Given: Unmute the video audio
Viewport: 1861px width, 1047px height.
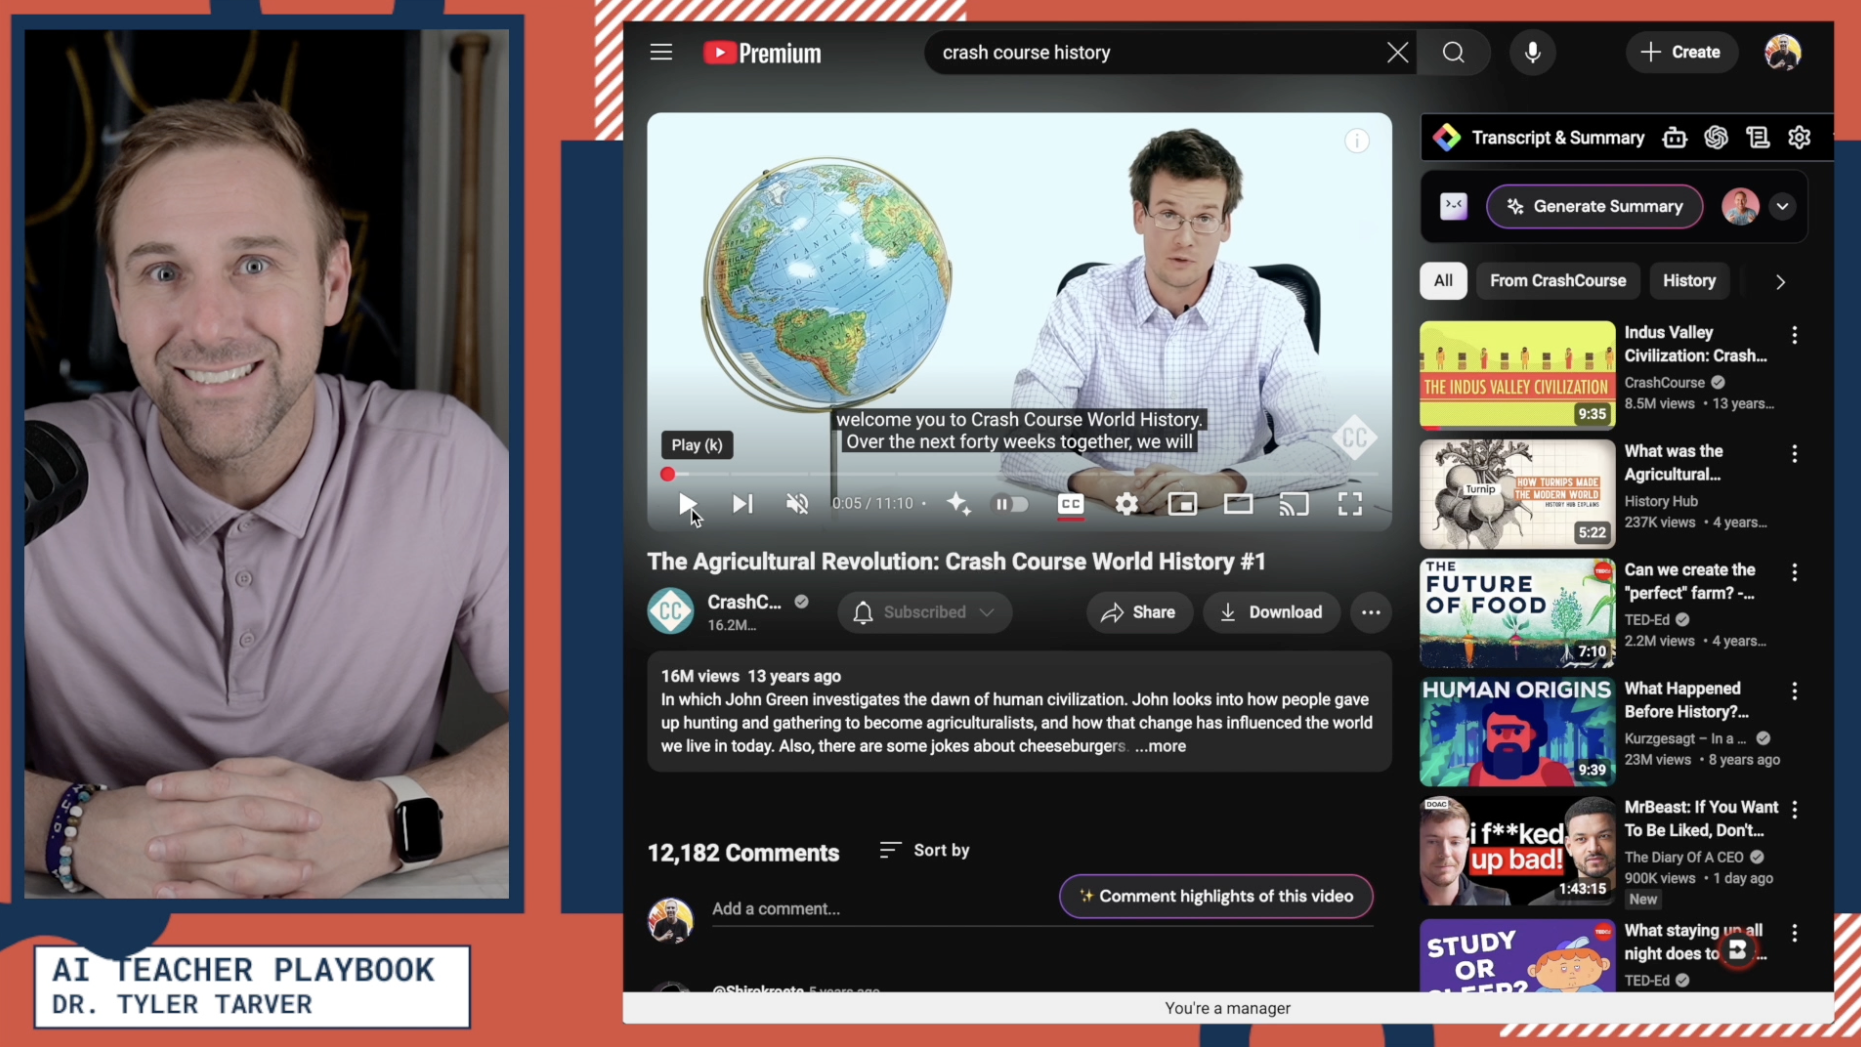Looking at the screenshot, I should pyautogui.click(x=797, y=504).
